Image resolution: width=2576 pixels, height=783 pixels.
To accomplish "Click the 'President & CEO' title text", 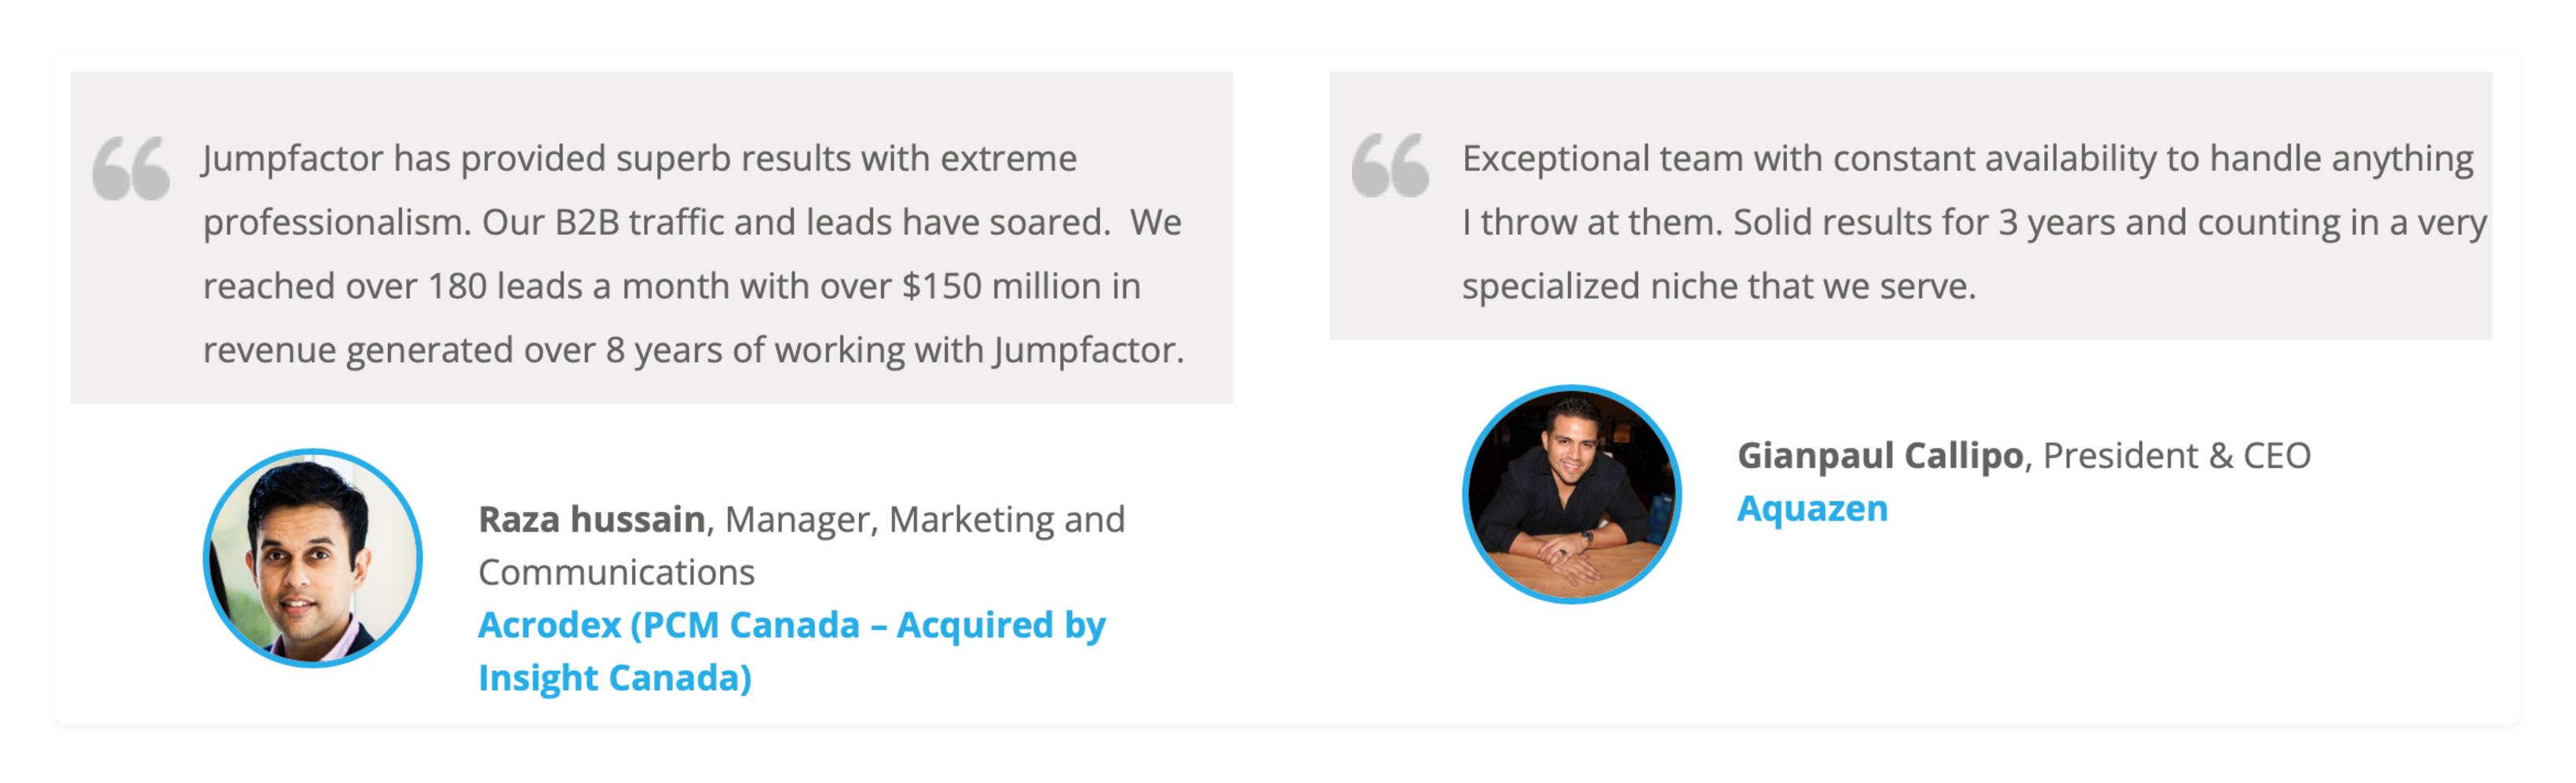I will coord(2177,455).
